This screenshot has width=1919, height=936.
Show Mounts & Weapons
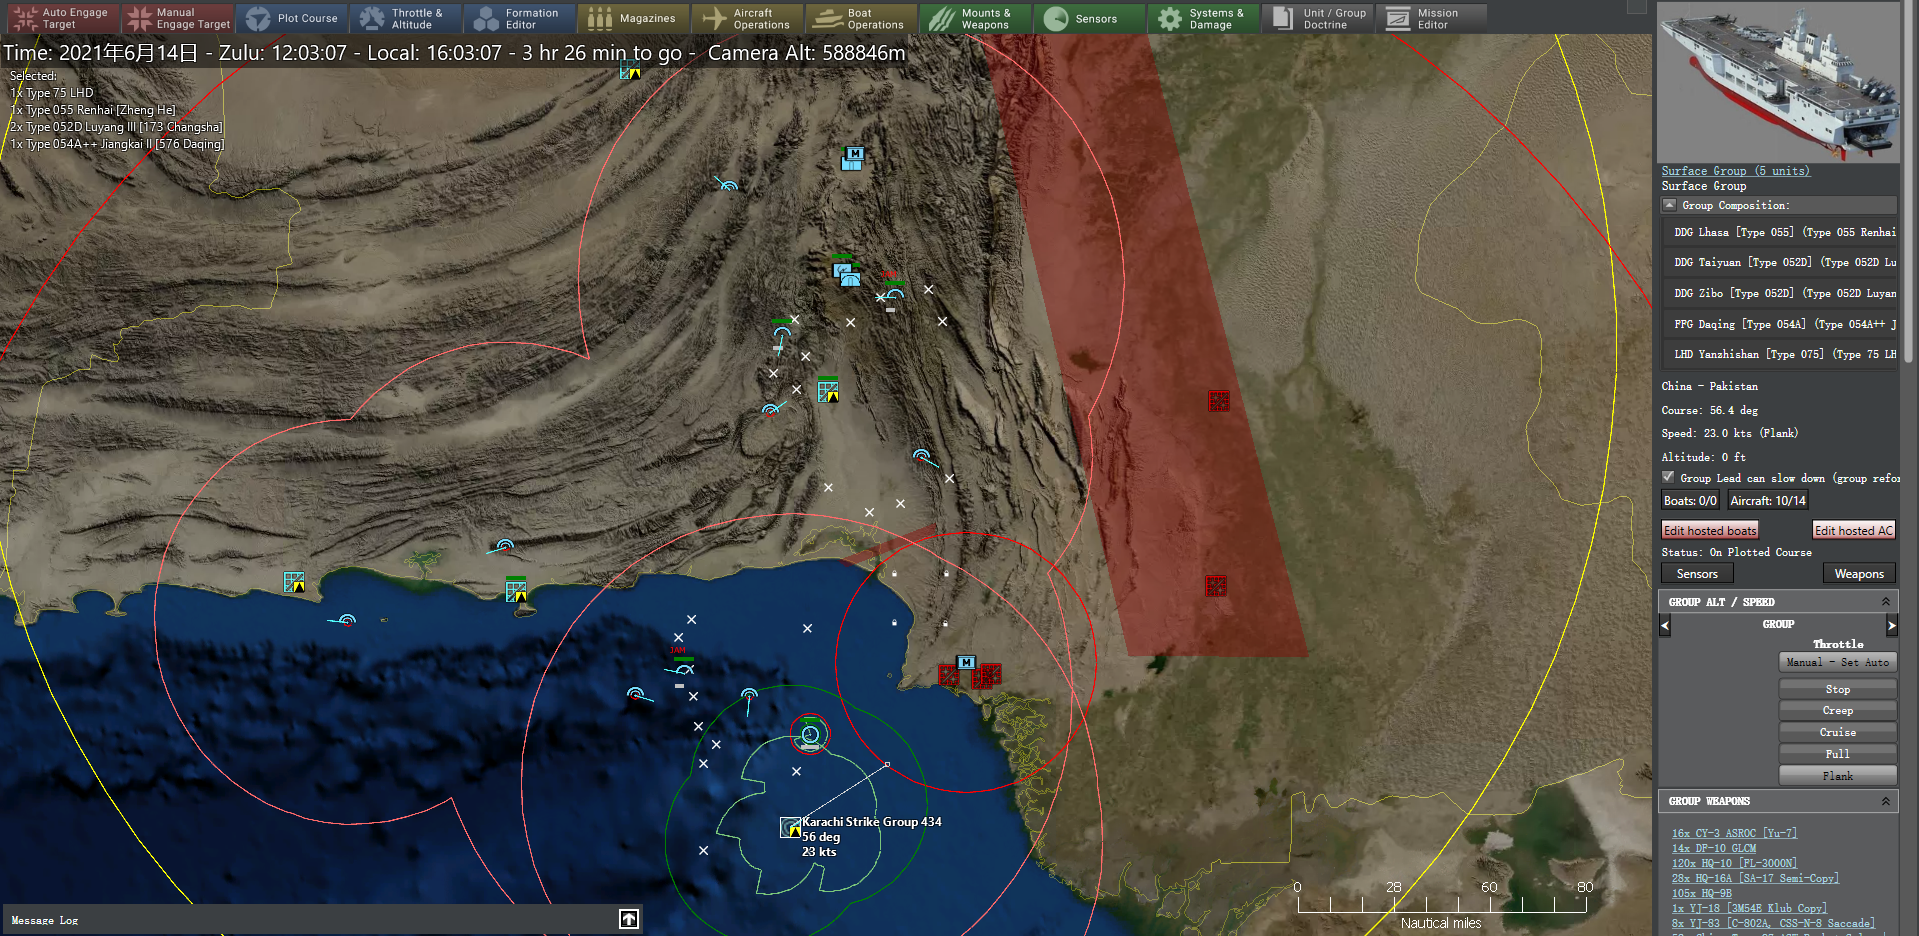(x=976, y=18)
